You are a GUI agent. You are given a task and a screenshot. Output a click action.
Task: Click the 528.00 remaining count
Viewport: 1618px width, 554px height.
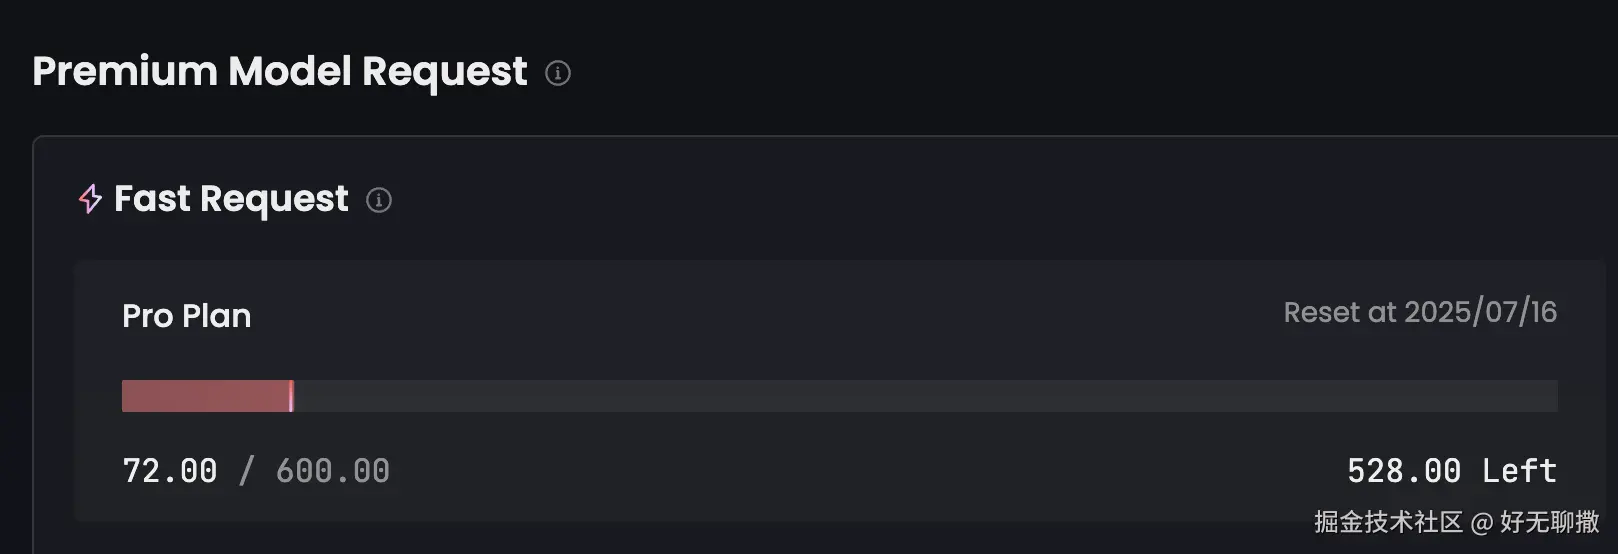pos(1403,471)
